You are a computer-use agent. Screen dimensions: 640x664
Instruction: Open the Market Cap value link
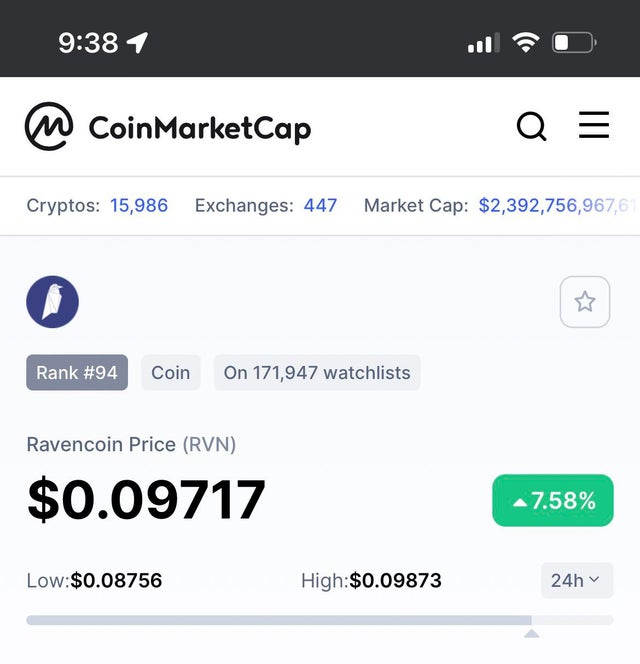(x=558, y=206)
